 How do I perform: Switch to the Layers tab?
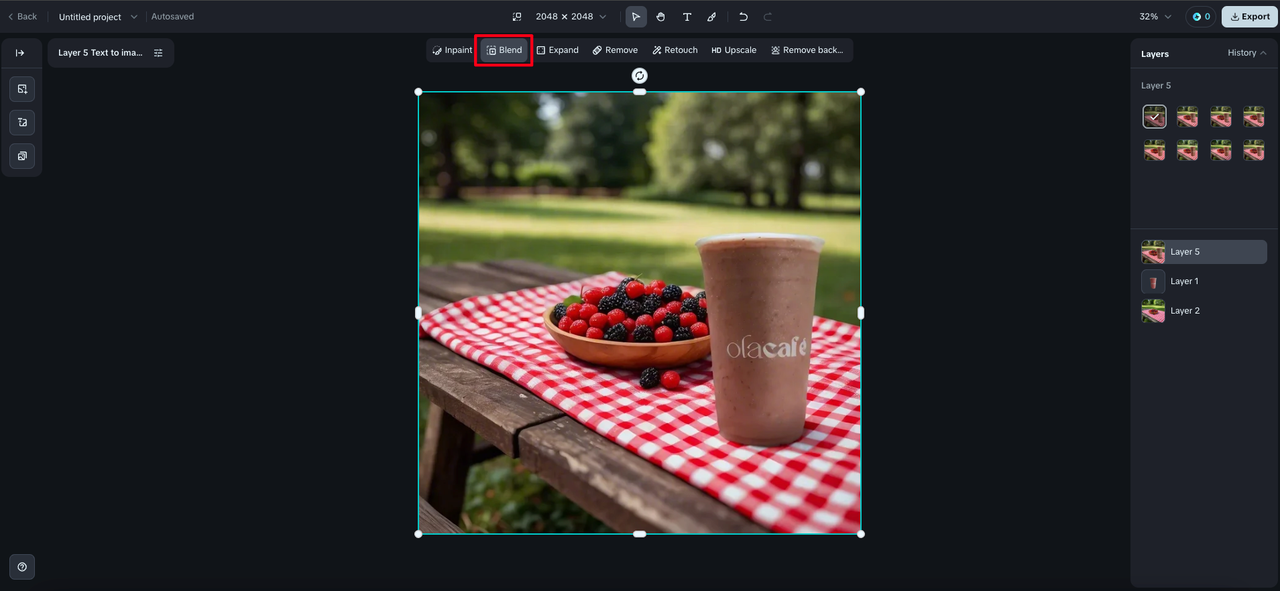tap(1155, 54)
